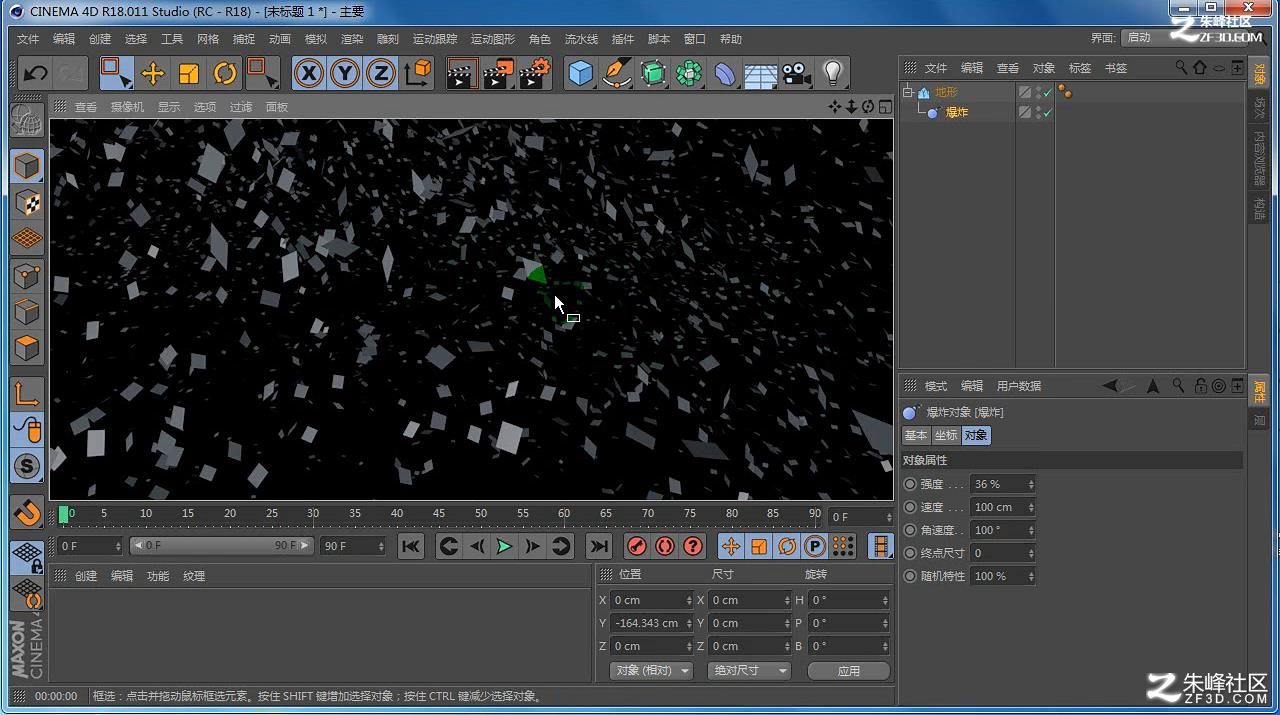Click stepper of Y position -164.343 cm field

click(688, 623)
